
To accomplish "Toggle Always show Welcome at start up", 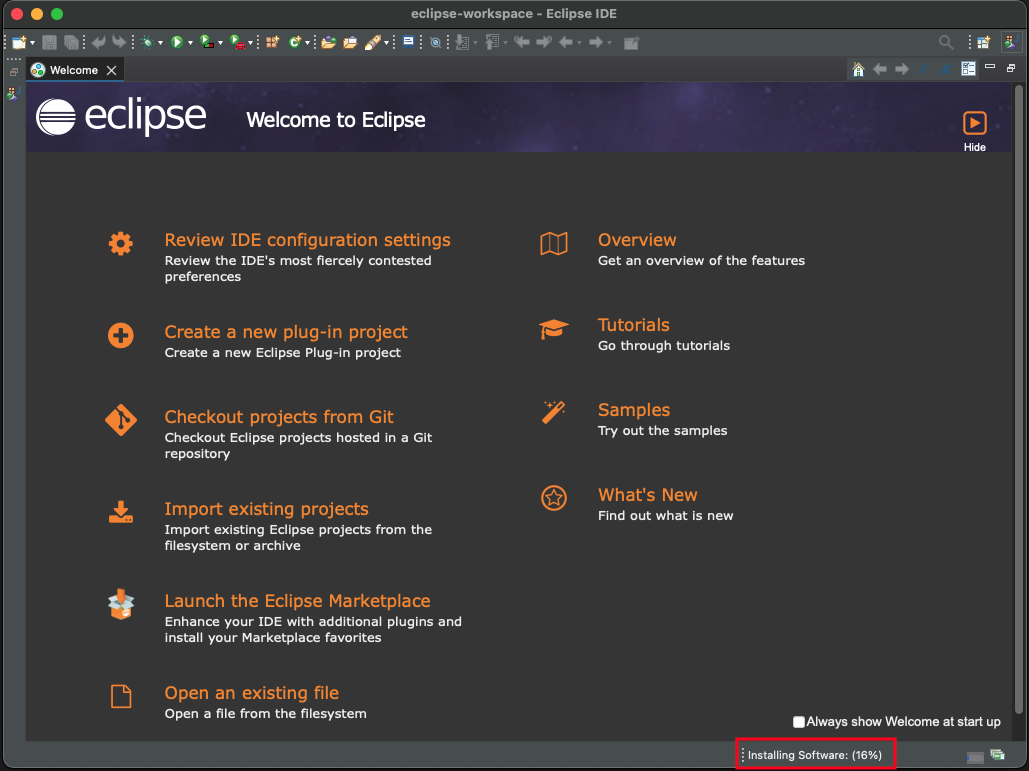I will [799, 722].
